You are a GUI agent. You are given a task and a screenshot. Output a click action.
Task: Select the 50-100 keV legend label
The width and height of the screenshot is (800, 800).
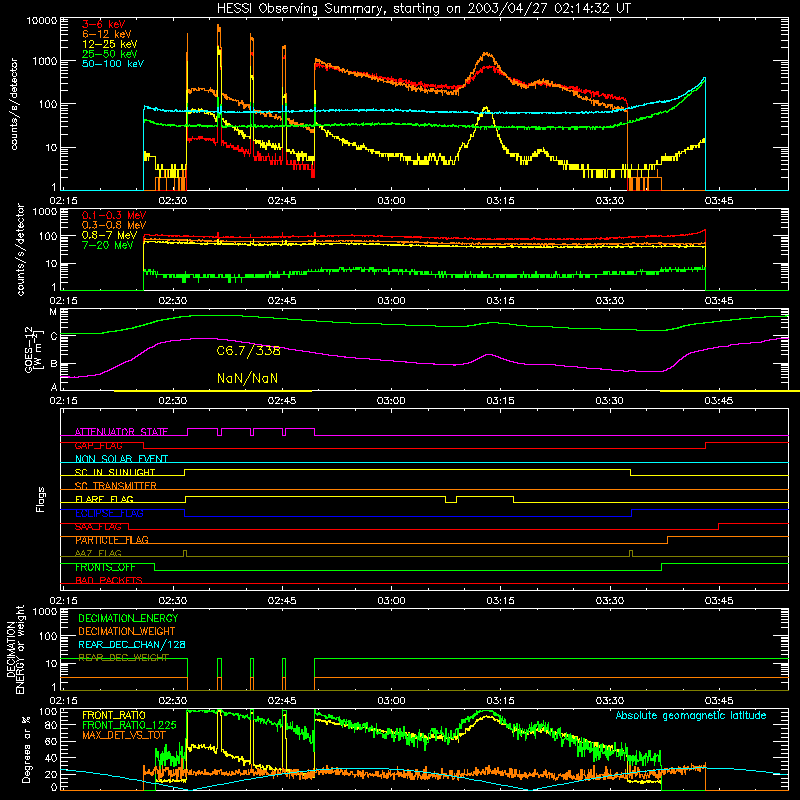click(113, 64)
